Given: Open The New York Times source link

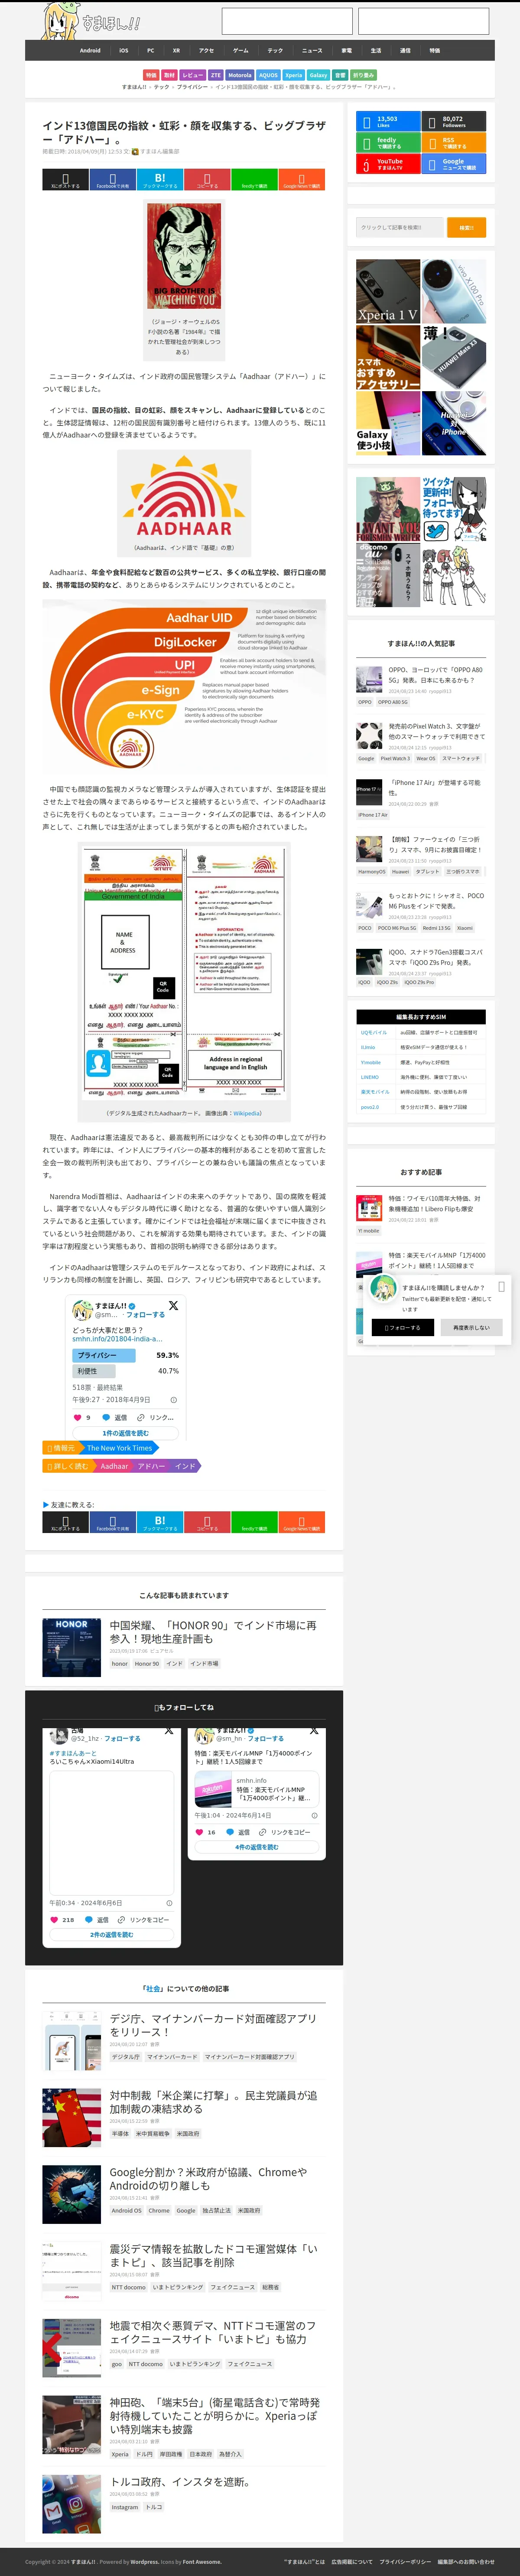Looking at the screenshot, I should 120,1448.
